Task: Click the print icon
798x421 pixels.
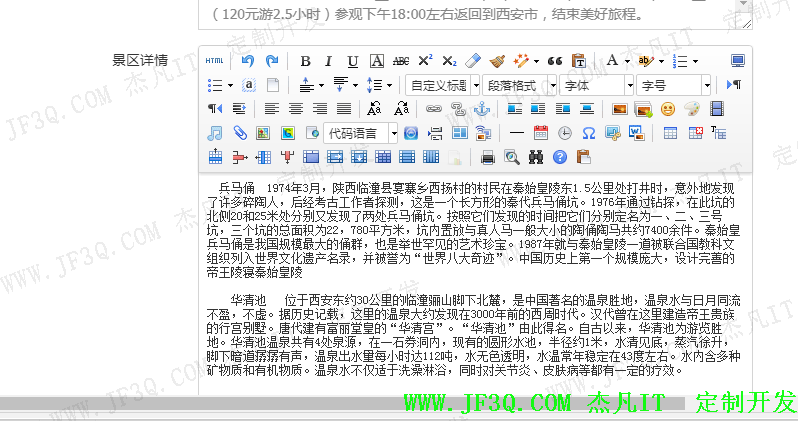Action: (488, 157)
